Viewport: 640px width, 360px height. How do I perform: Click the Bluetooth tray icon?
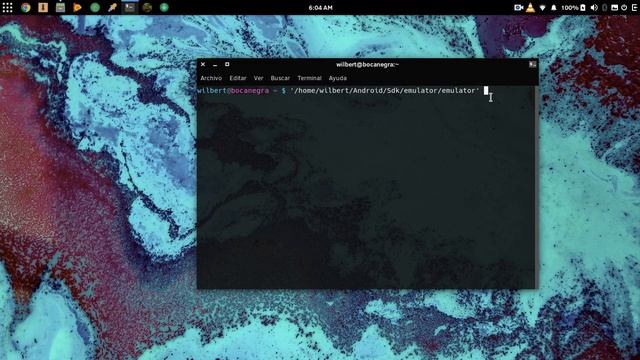click(x=604, y=8)
